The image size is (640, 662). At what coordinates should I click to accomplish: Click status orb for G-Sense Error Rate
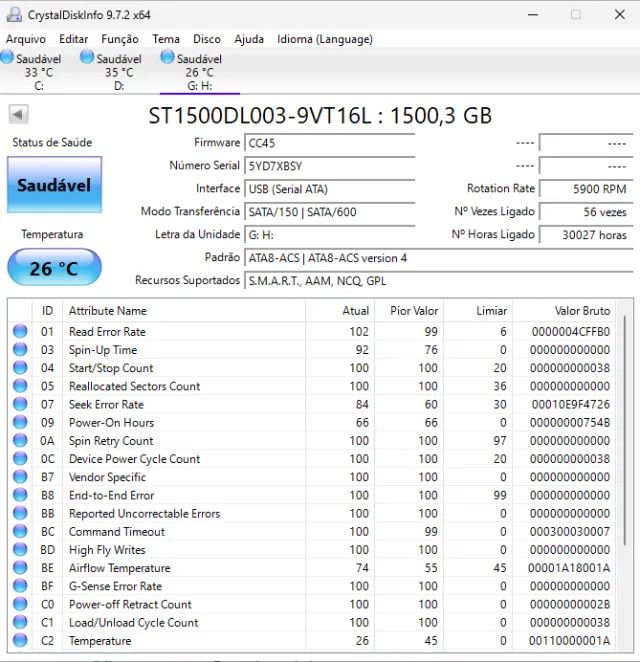(20, 586)
